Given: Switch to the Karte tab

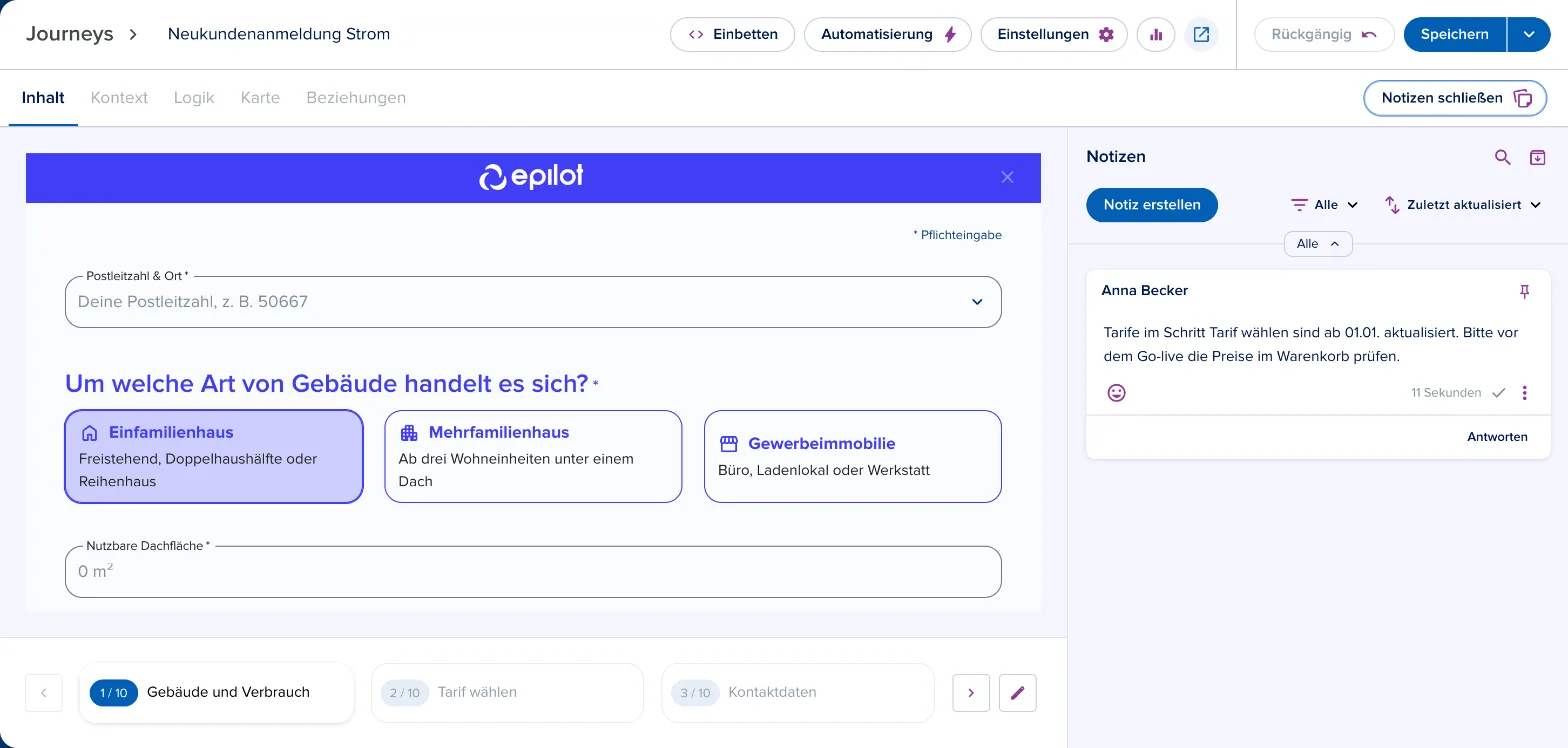Looking at the screenshot, I should [260, 98].
